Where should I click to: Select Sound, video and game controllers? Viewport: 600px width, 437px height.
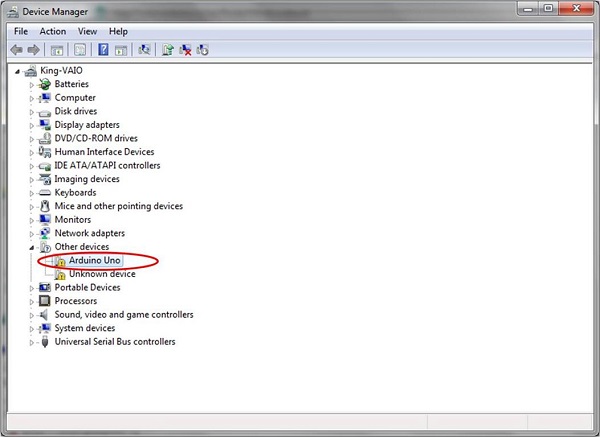click(123, 315)
